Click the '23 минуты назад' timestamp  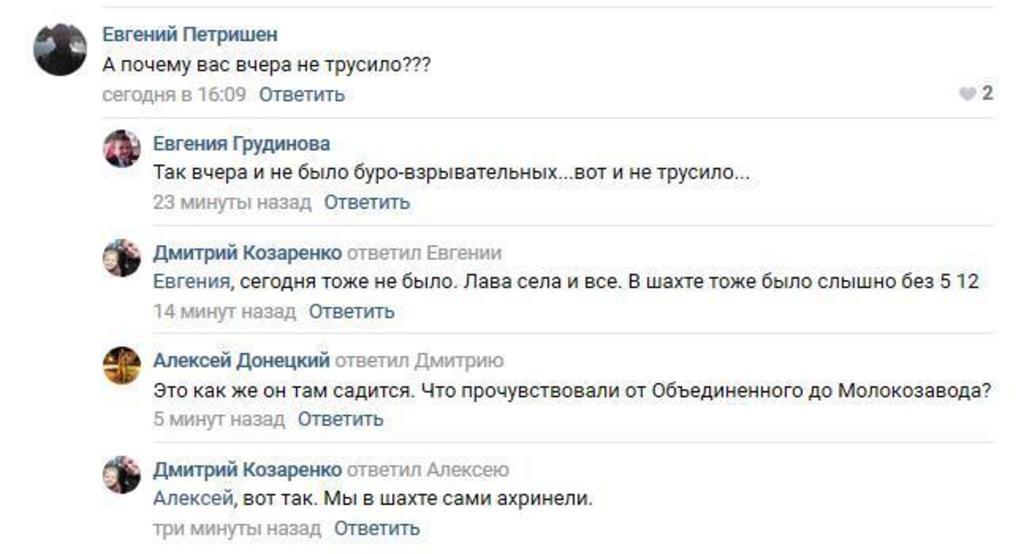pyautogui.click(x=232, y=203)
